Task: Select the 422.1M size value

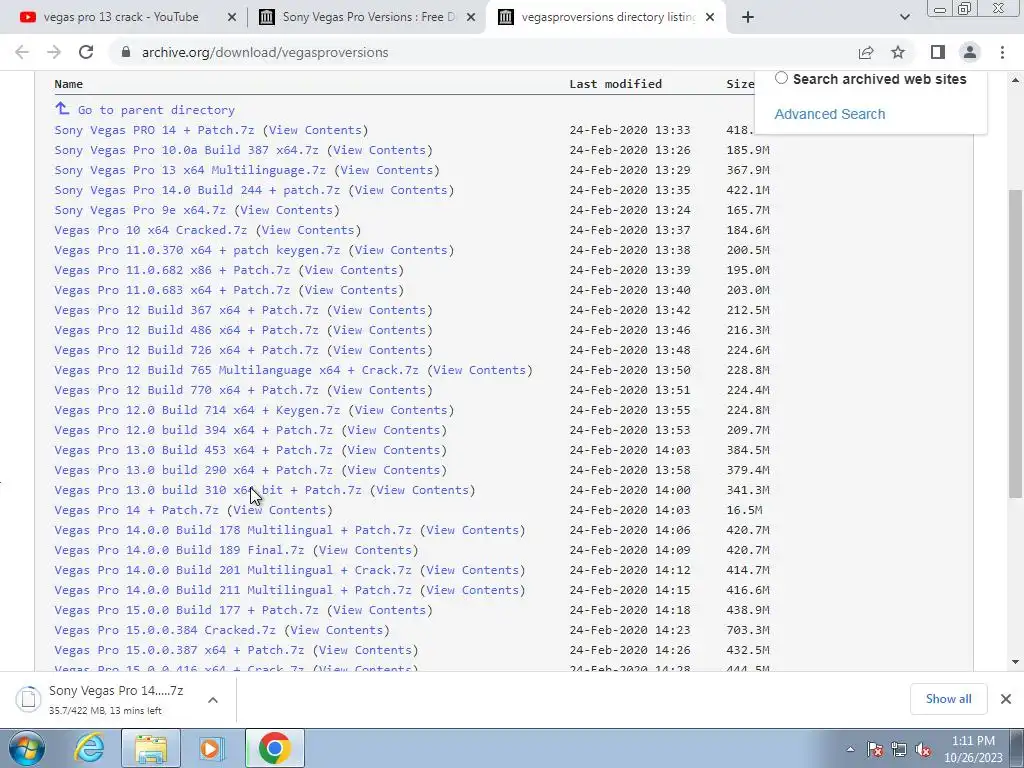Action: (748, 190)
